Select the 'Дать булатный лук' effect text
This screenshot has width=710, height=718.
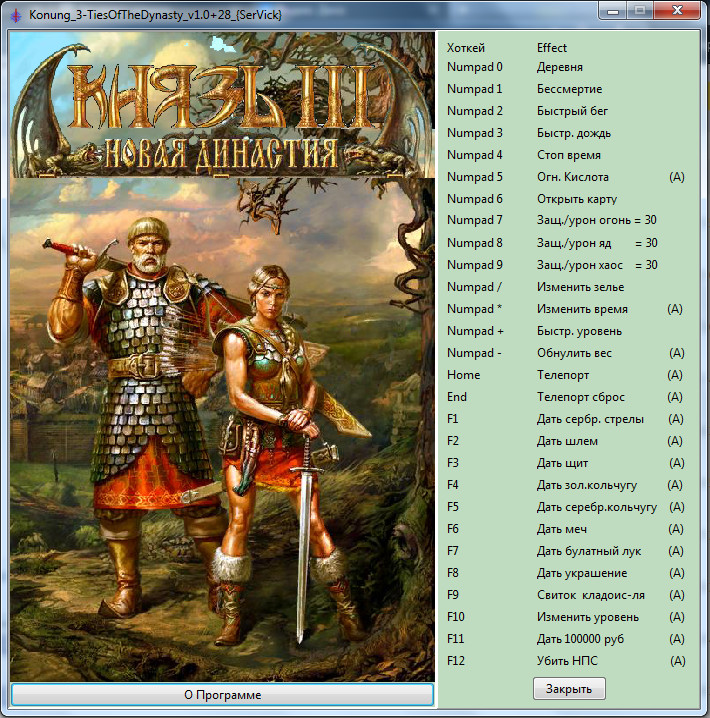click(589, 551)
